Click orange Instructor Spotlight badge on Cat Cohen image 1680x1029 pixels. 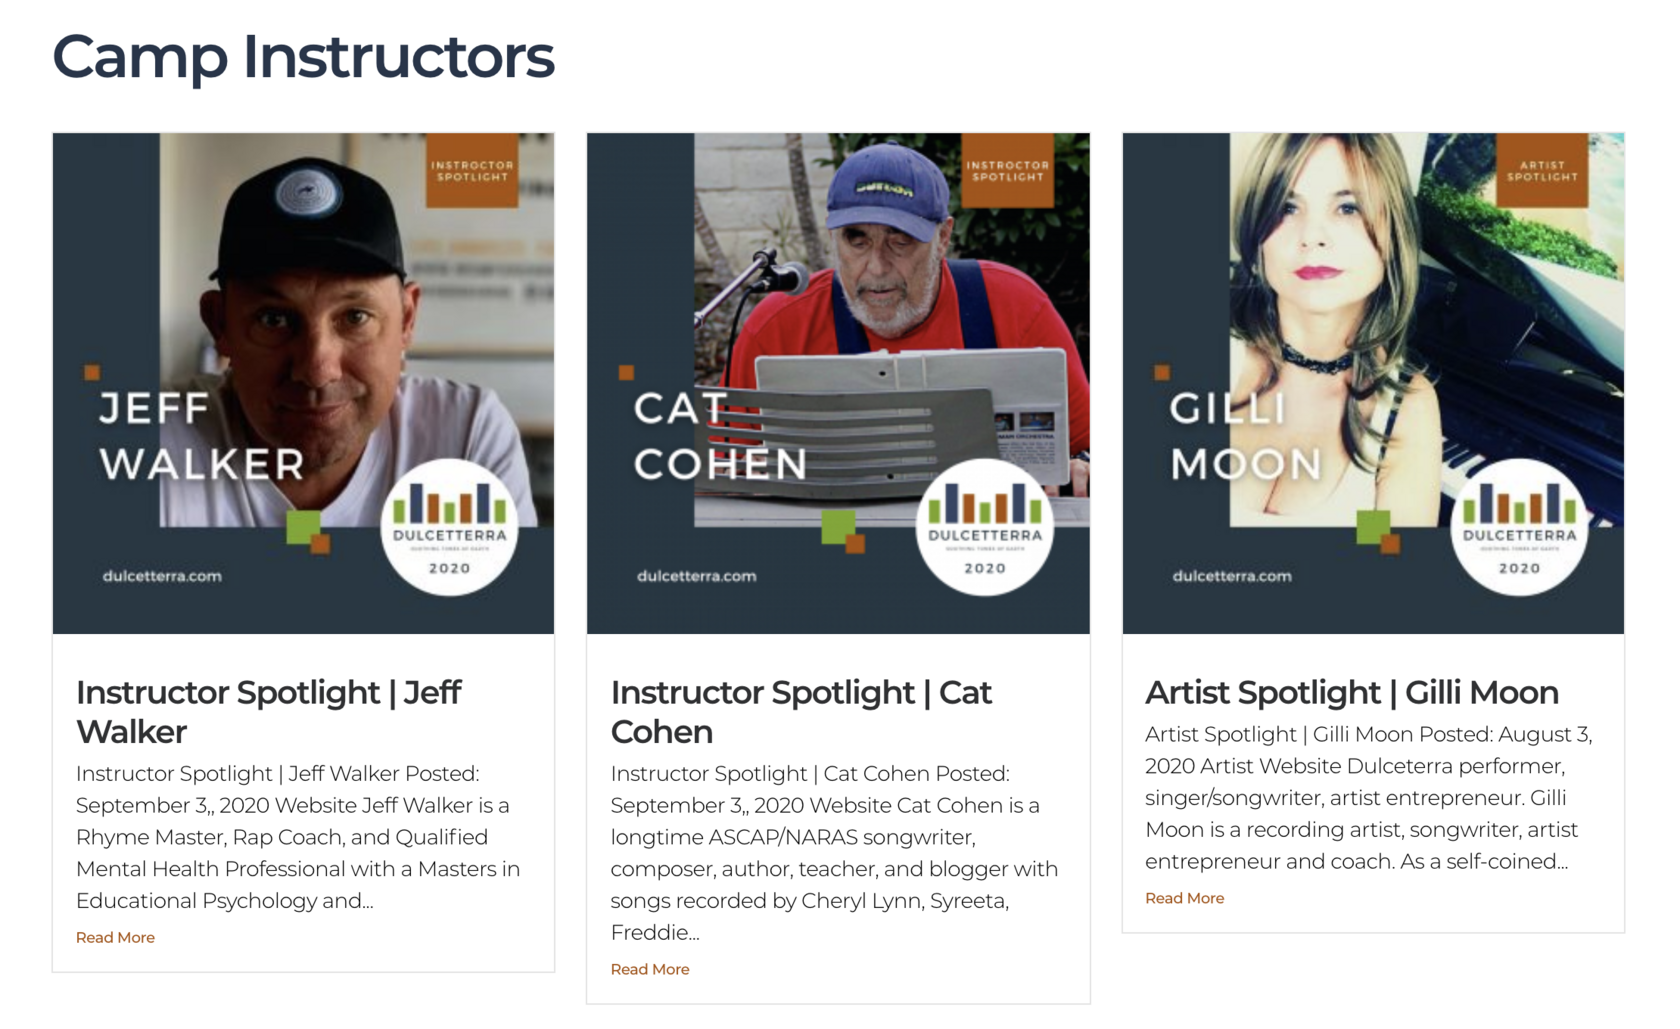(1007, 171)
